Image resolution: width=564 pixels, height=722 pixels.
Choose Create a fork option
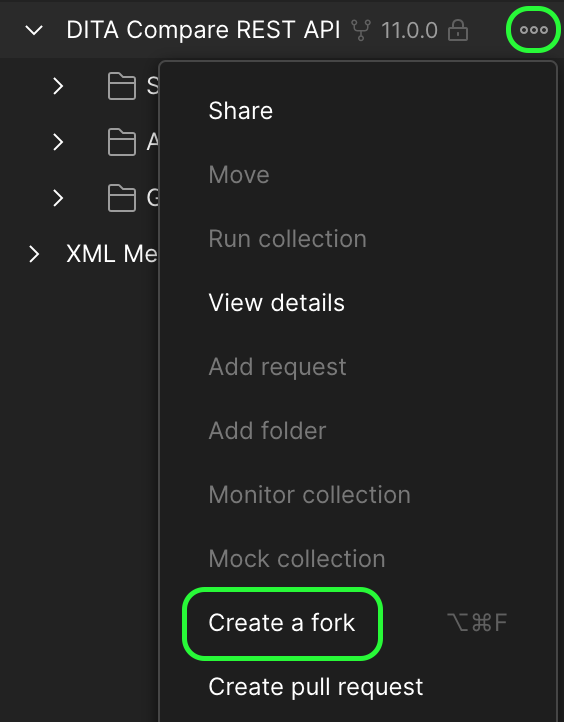[x=282, y=623]
